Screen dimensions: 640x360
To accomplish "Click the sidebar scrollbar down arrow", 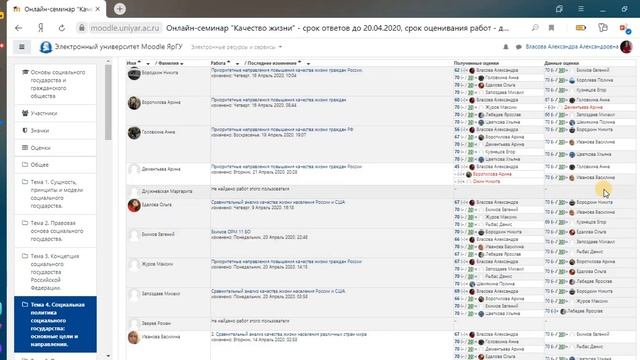I will pos(108,356).
